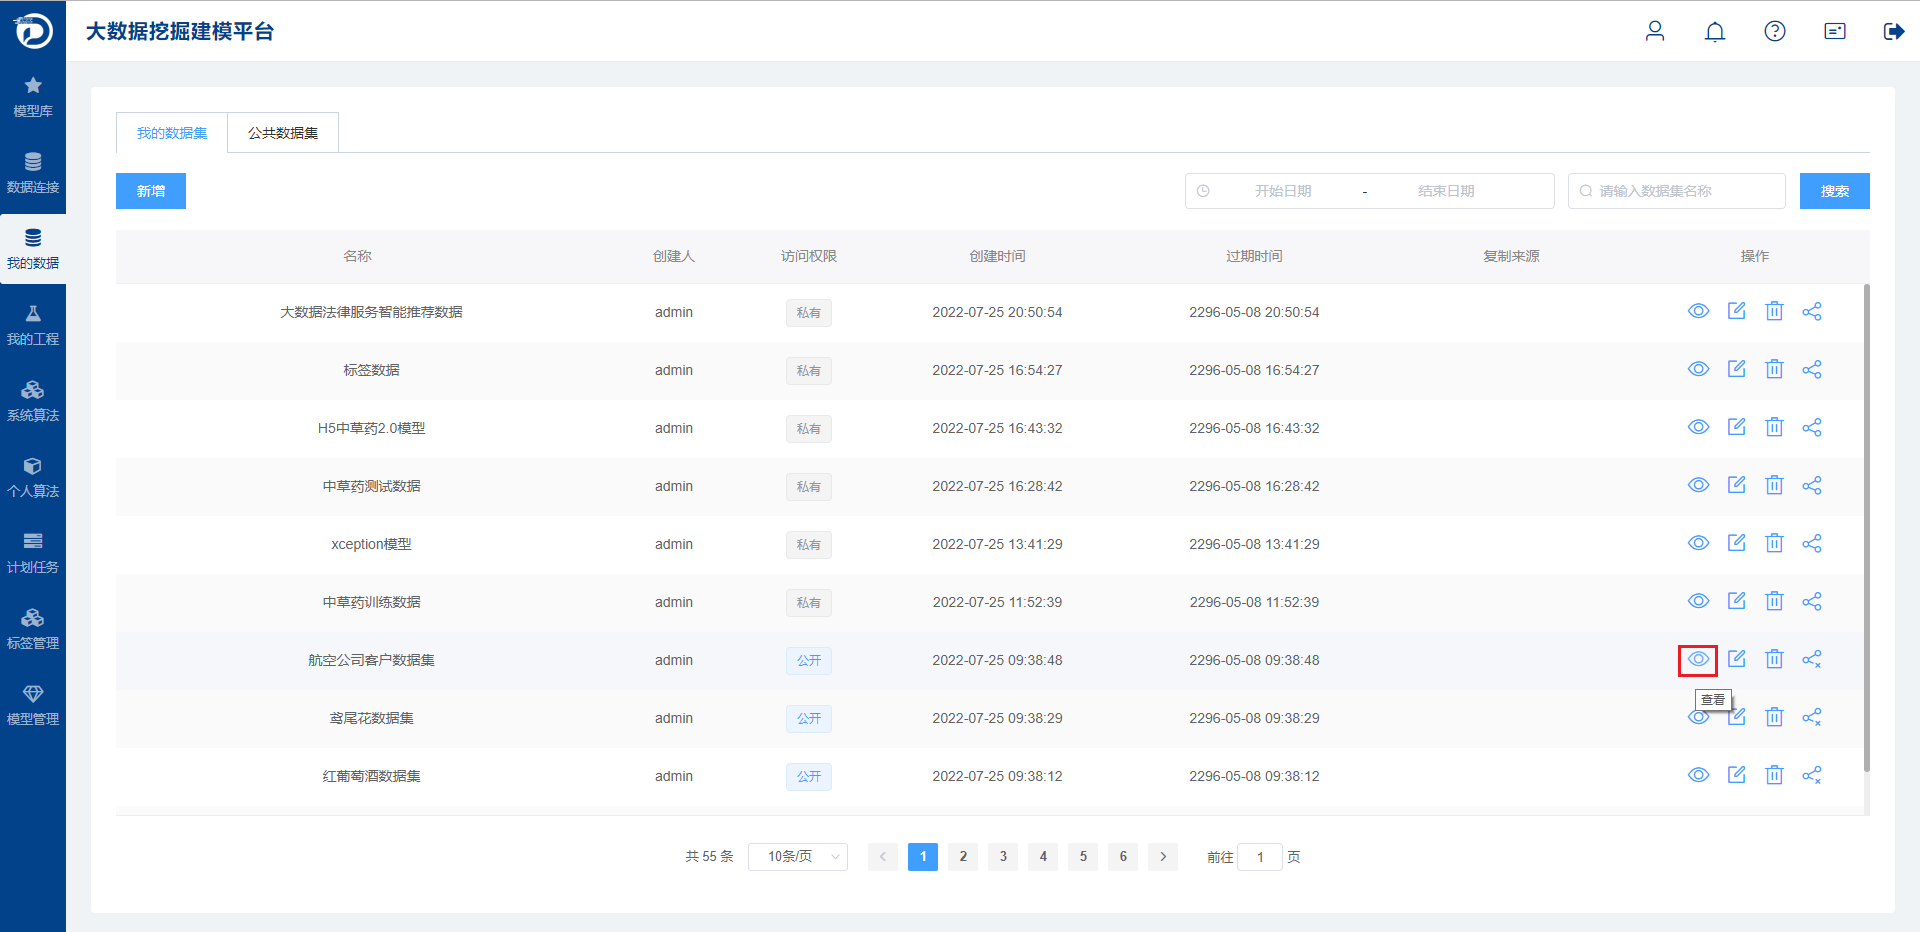
Task: Go to 数据连接 in the sidebar
Action: pos(33,174)
